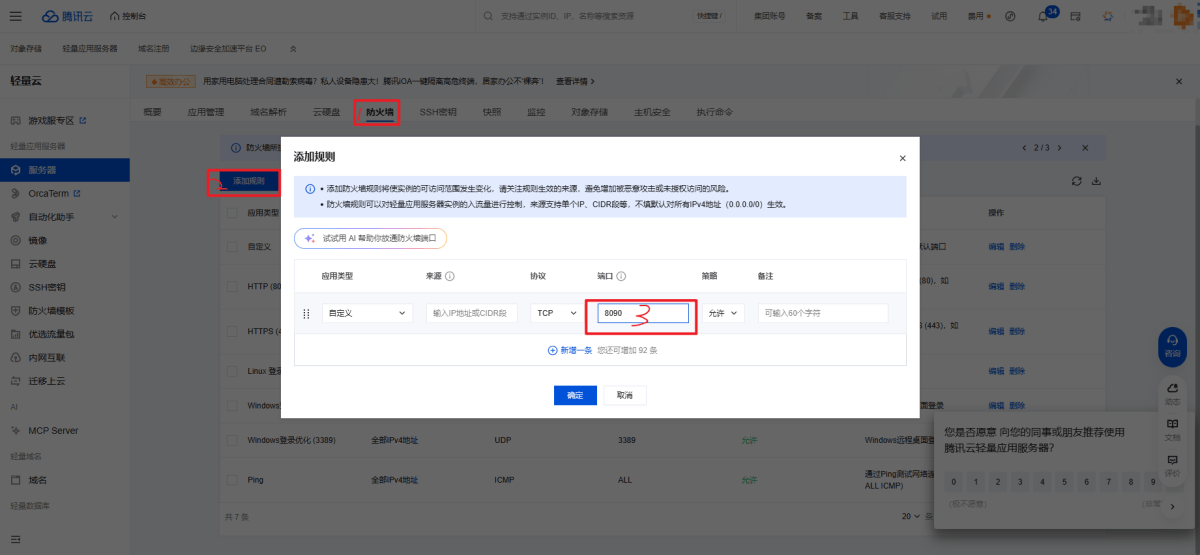Open the hamburger navigation menu

[16, 16]
